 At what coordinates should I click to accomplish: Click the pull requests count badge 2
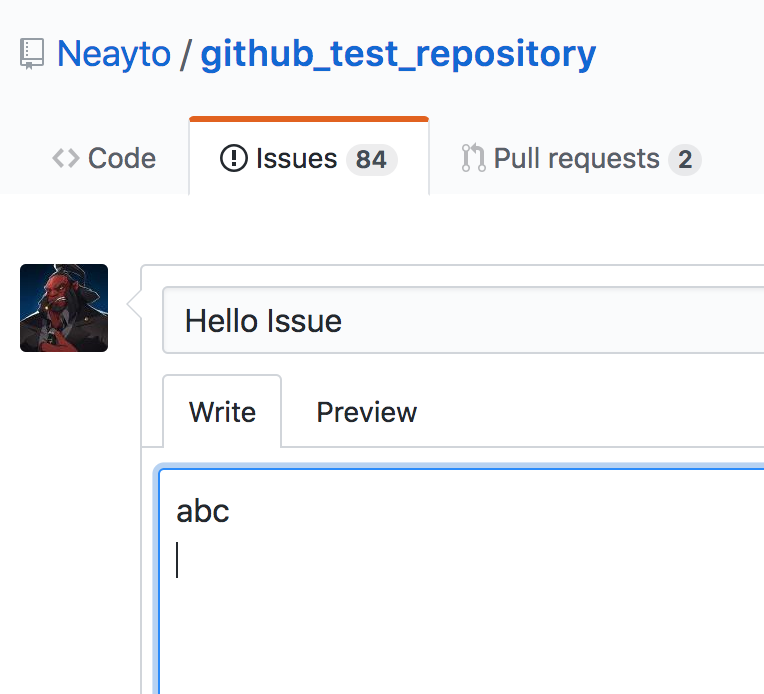tap(685, 159)
